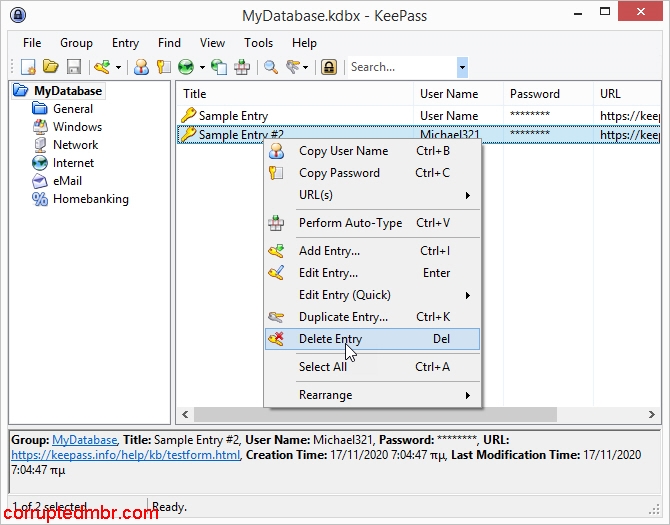Expand the Rearrange submenu

[372, 395]
